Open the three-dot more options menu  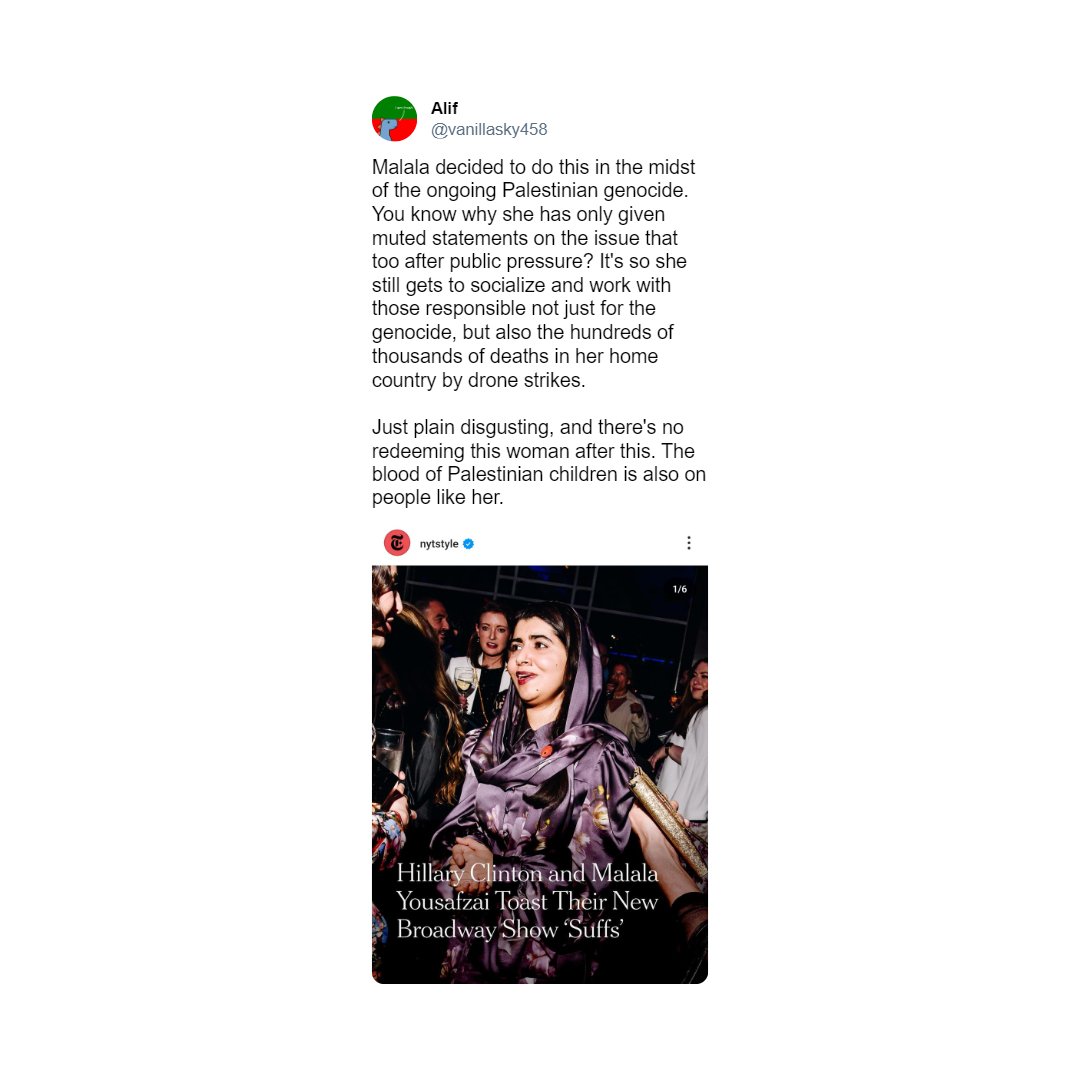688,543
